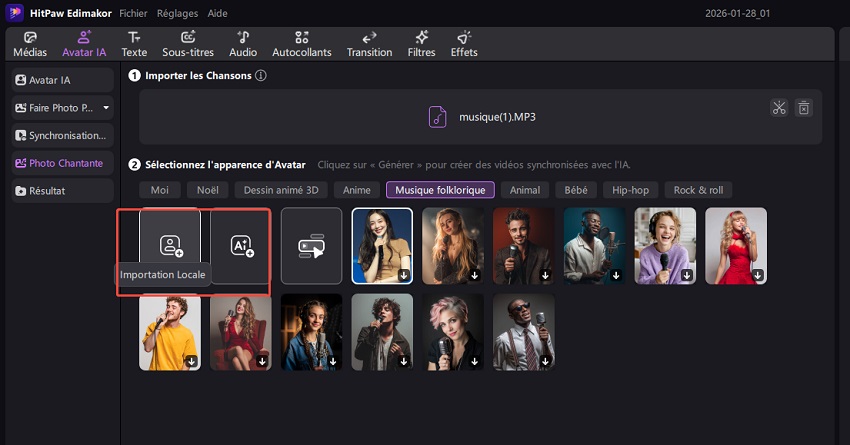
Task: Select the man in yellow shirt avatar
Action: [170, 331]
